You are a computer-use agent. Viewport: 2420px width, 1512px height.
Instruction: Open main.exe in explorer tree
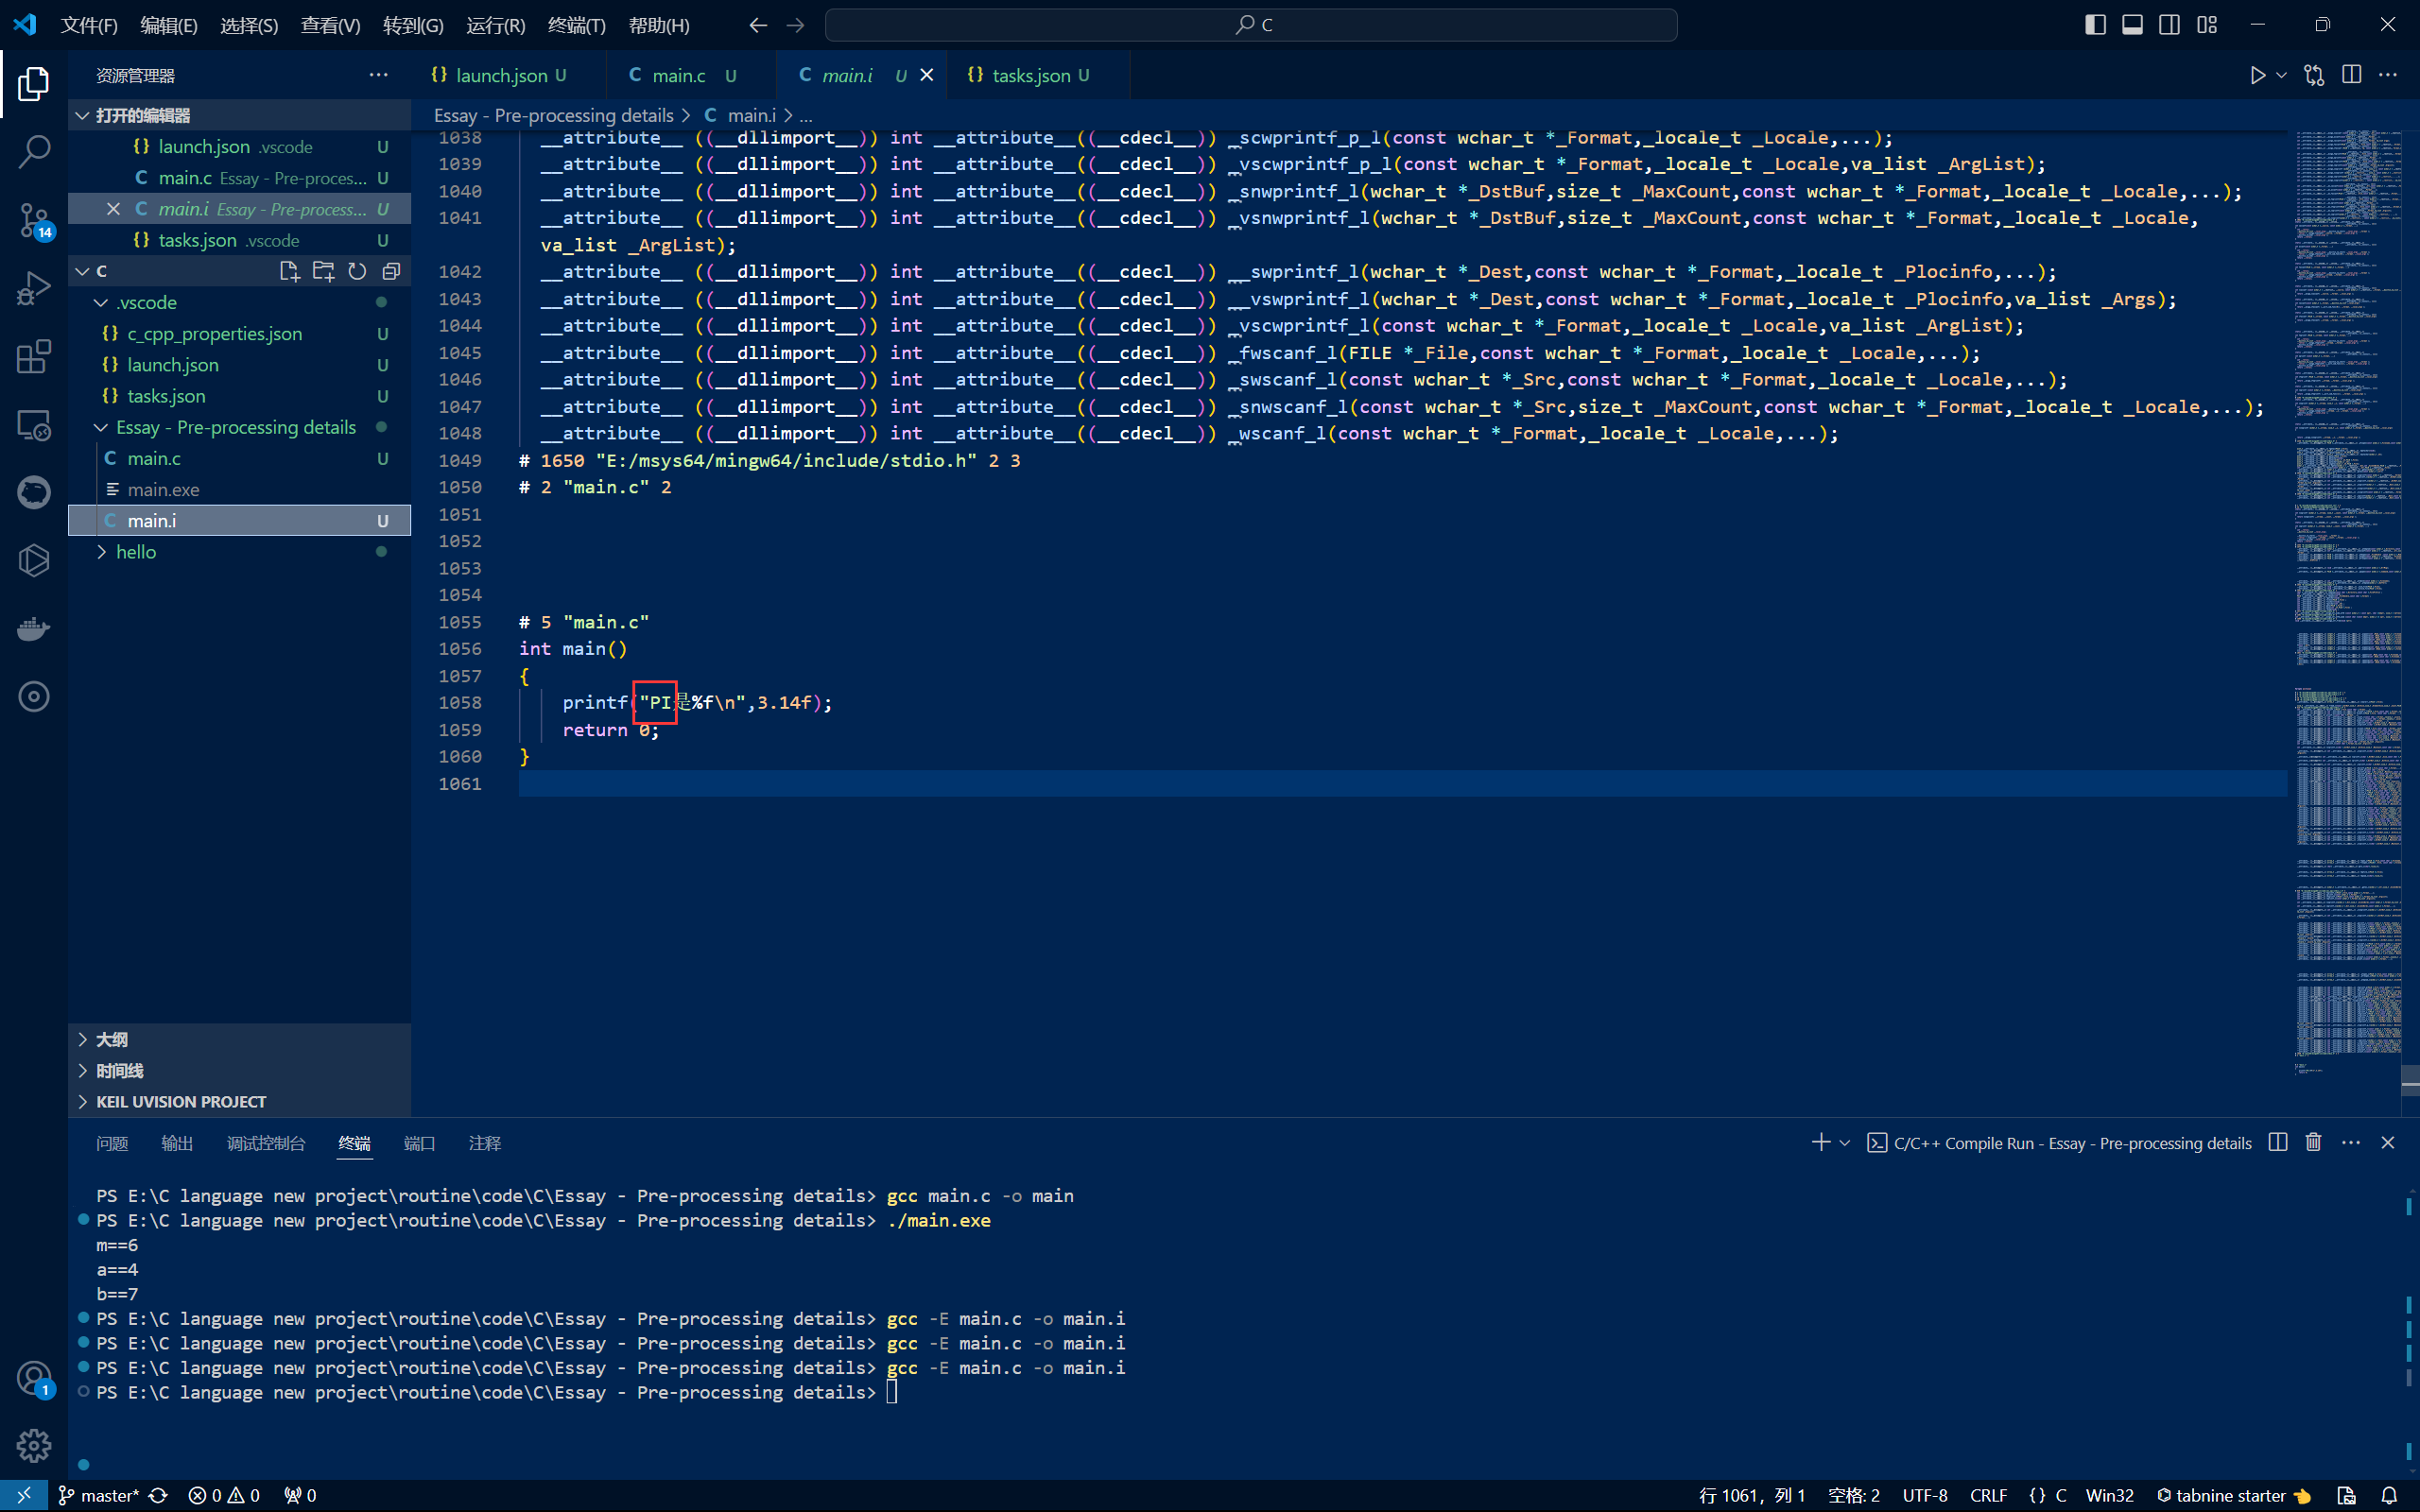240,489
